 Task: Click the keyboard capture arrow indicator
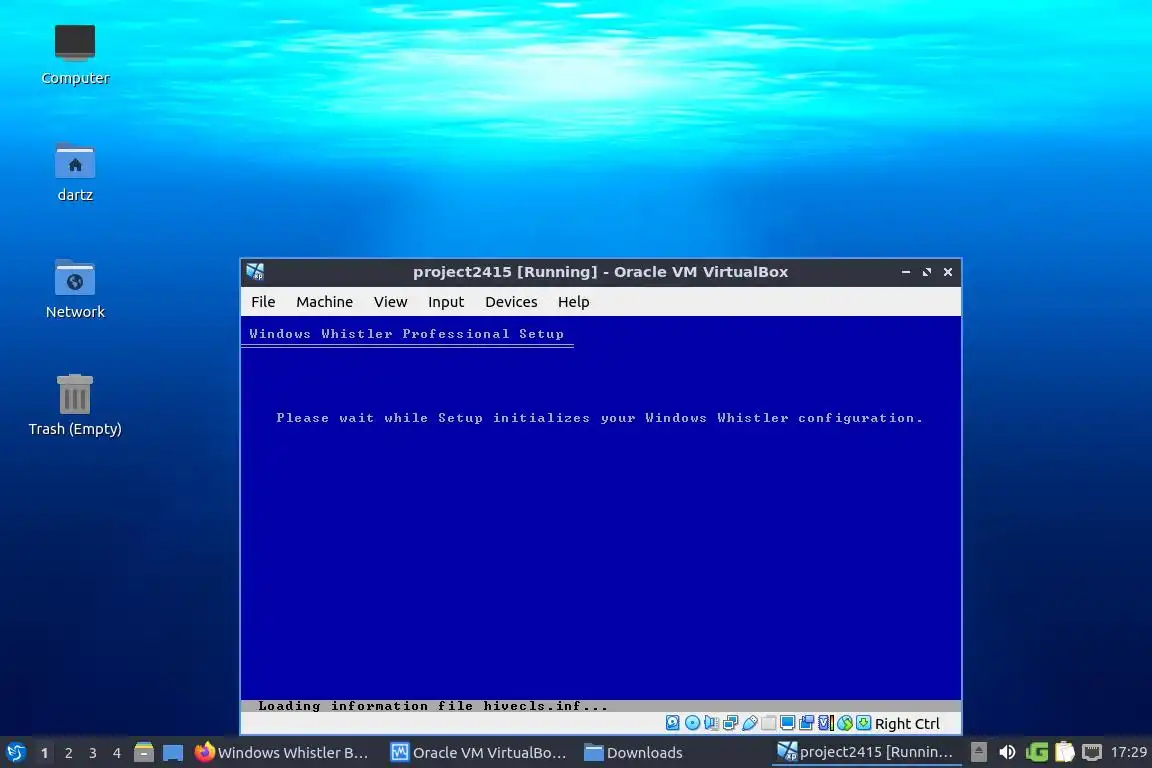pos(864,723)
